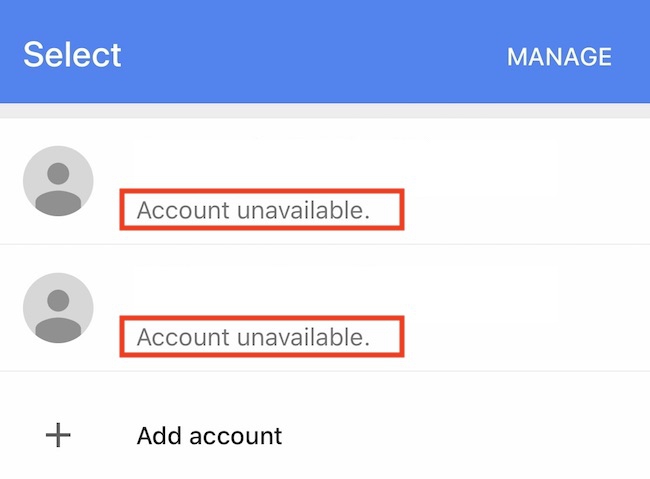This screenshot has width=650, height=479.
Task: Click second 'Account unavailable.' status text
Action: pos(253,337)
